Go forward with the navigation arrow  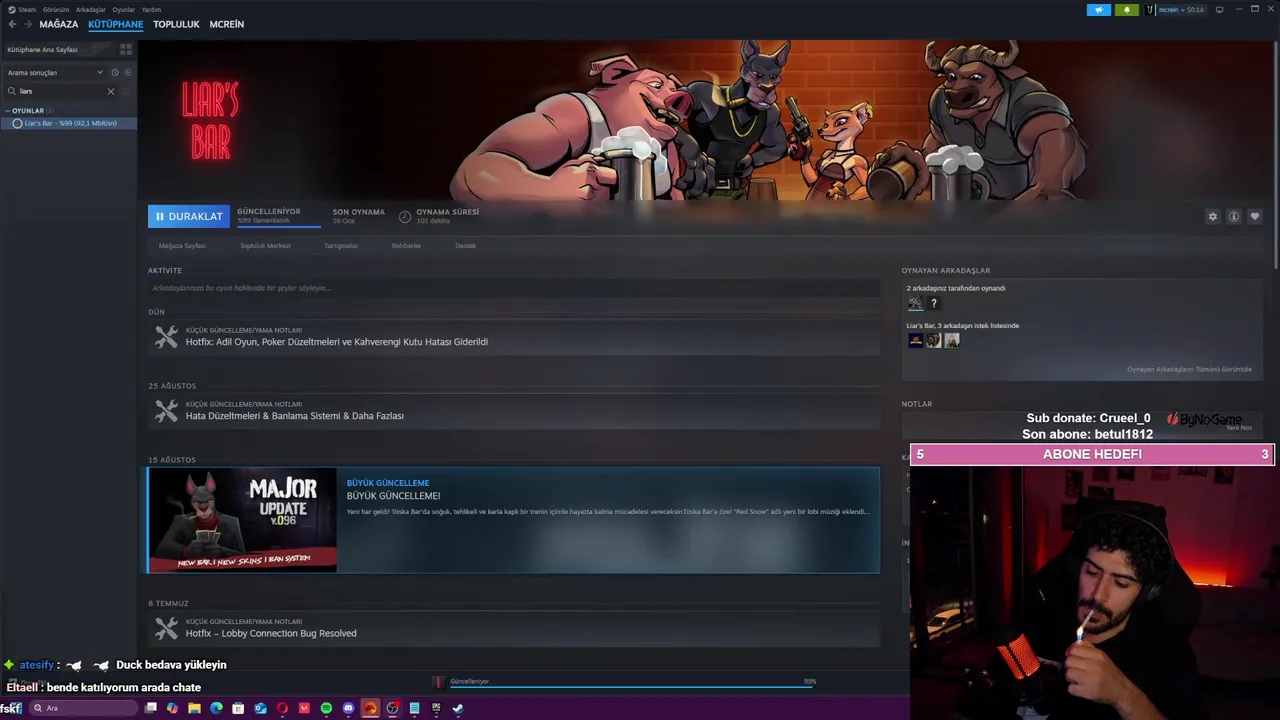[27, 24]
